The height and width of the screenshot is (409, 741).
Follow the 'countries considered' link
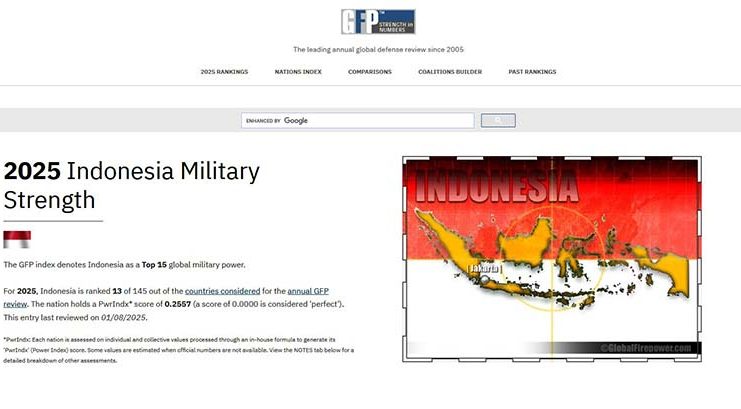pyautogui.click(x=223, y=290)
